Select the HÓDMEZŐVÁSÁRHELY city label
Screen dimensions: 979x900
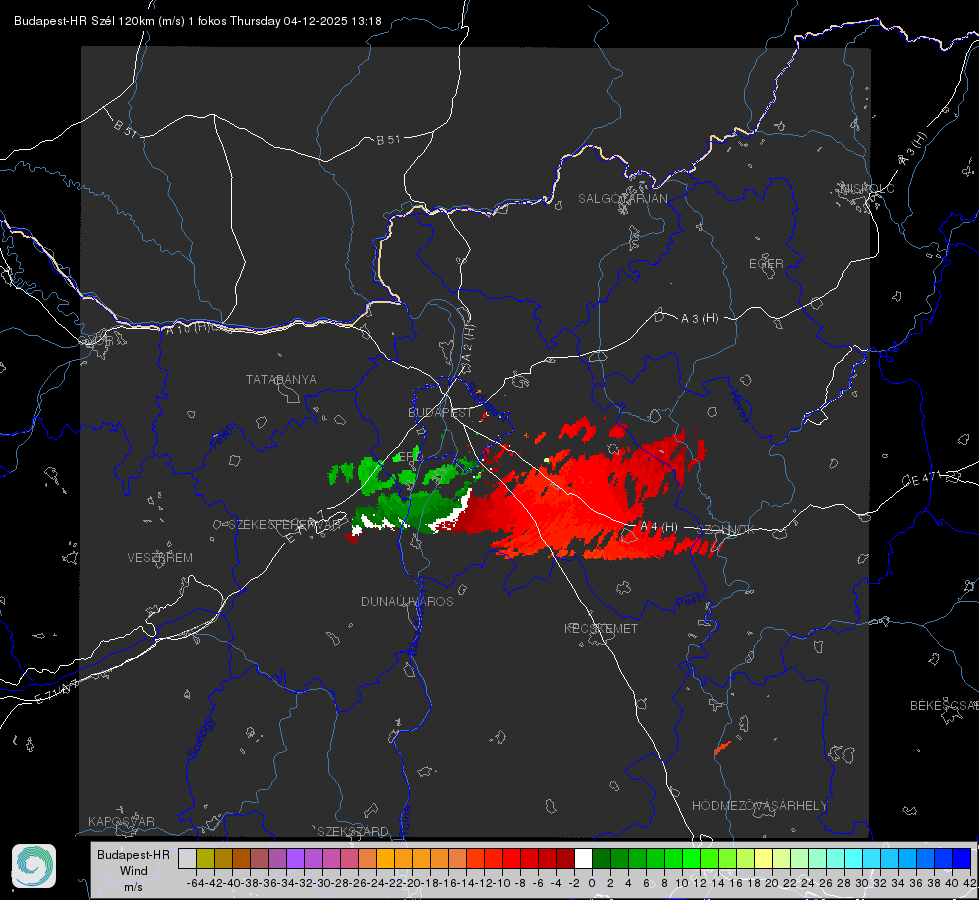pyautogui.click(x=759, y=806)
